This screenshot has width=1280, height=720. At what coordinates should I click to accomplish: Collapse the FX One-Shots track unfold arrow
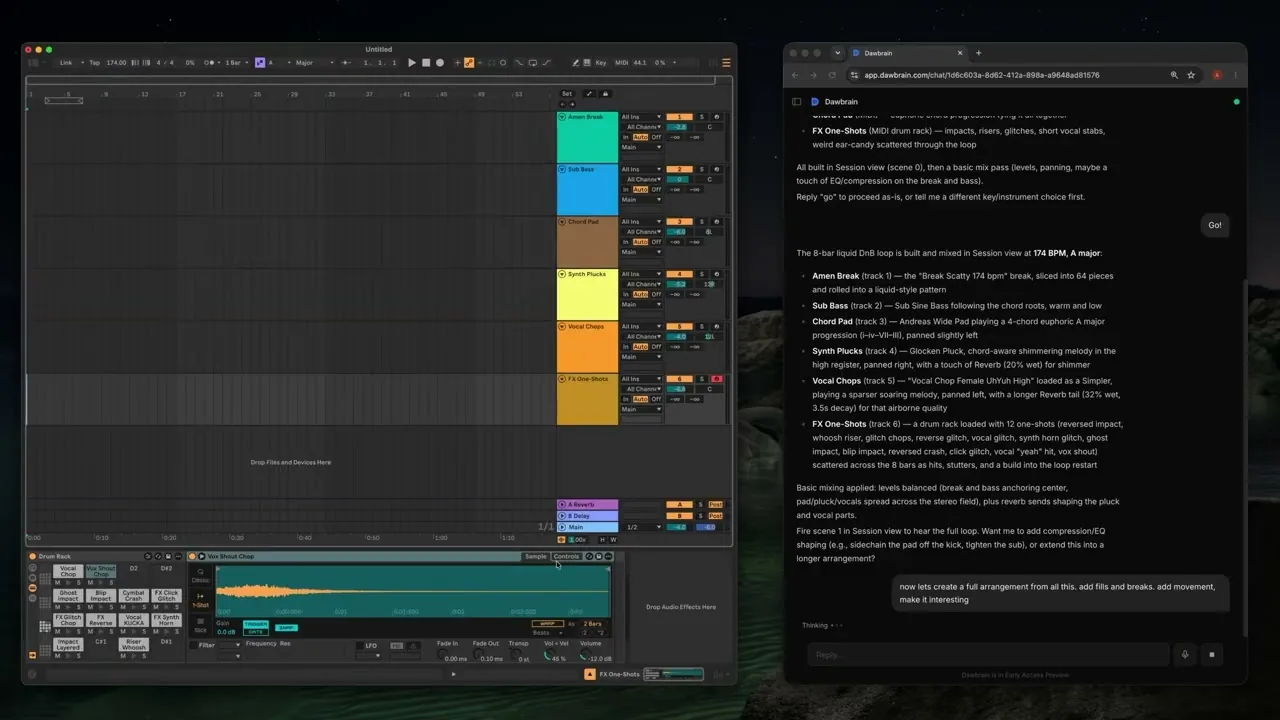[562, 379]
